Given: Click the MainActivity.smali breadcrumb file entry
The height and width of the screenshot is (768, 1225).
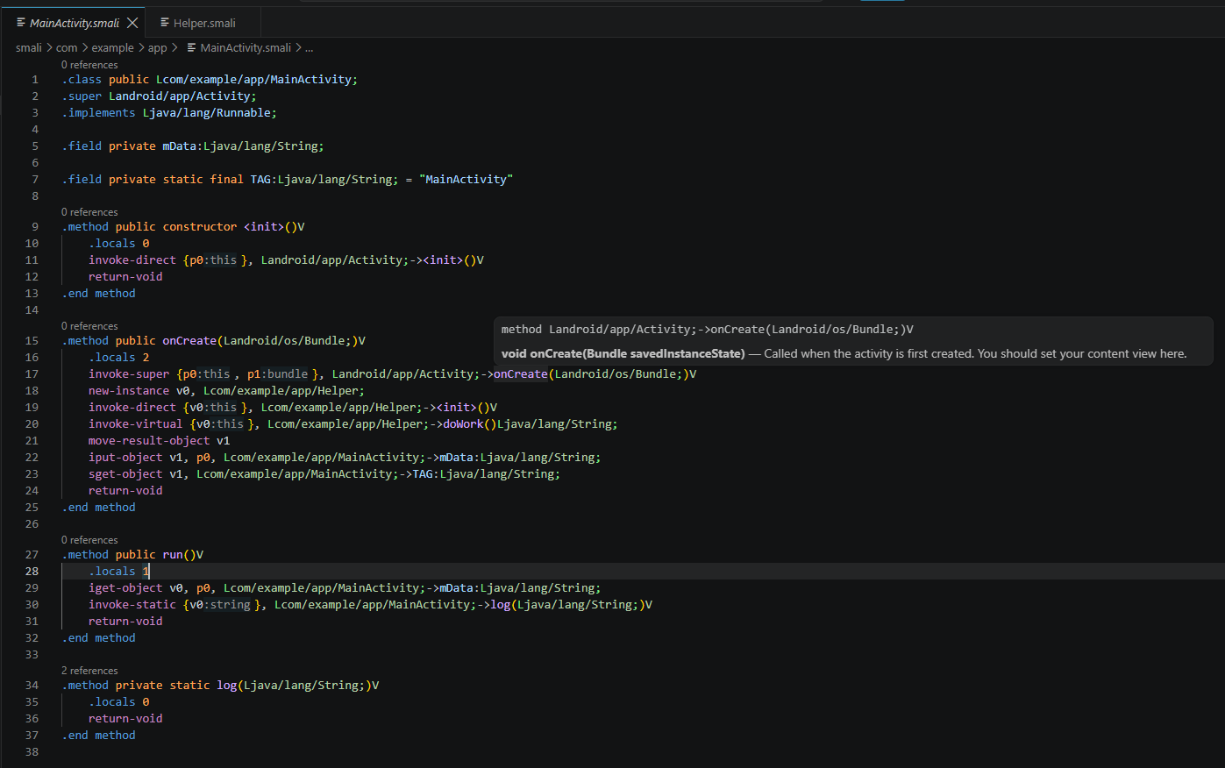Looking at the screenshot, I should 238,47.
